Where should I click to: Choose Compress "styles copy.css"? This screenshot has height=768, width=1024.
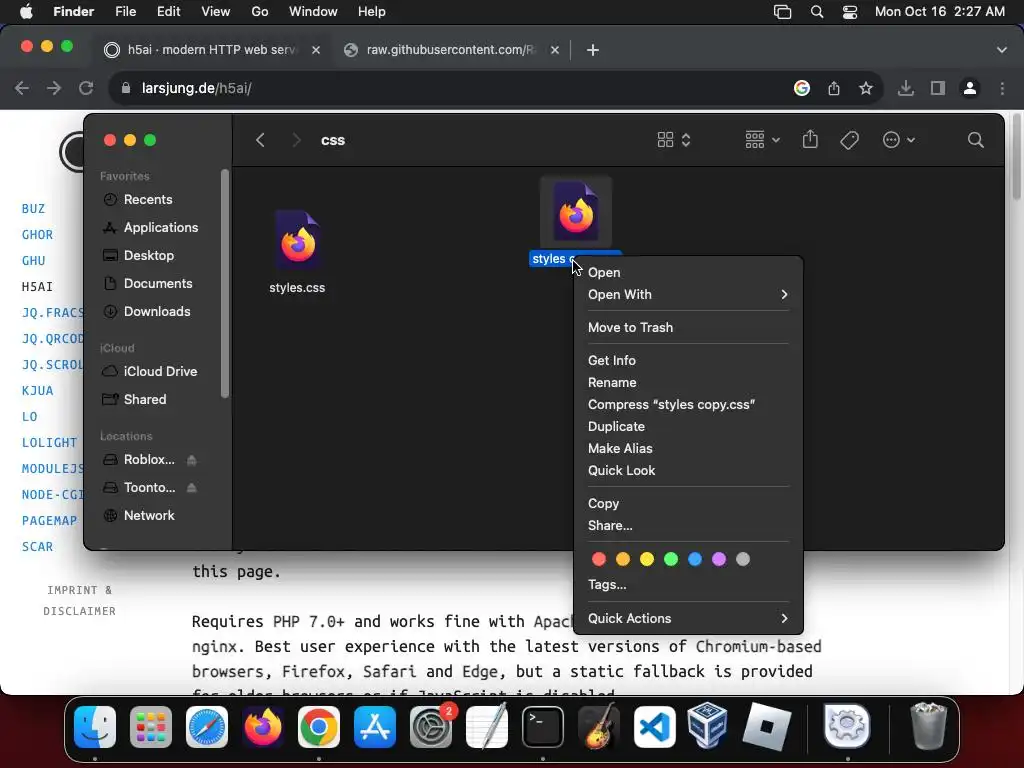[x=688, y=404]
